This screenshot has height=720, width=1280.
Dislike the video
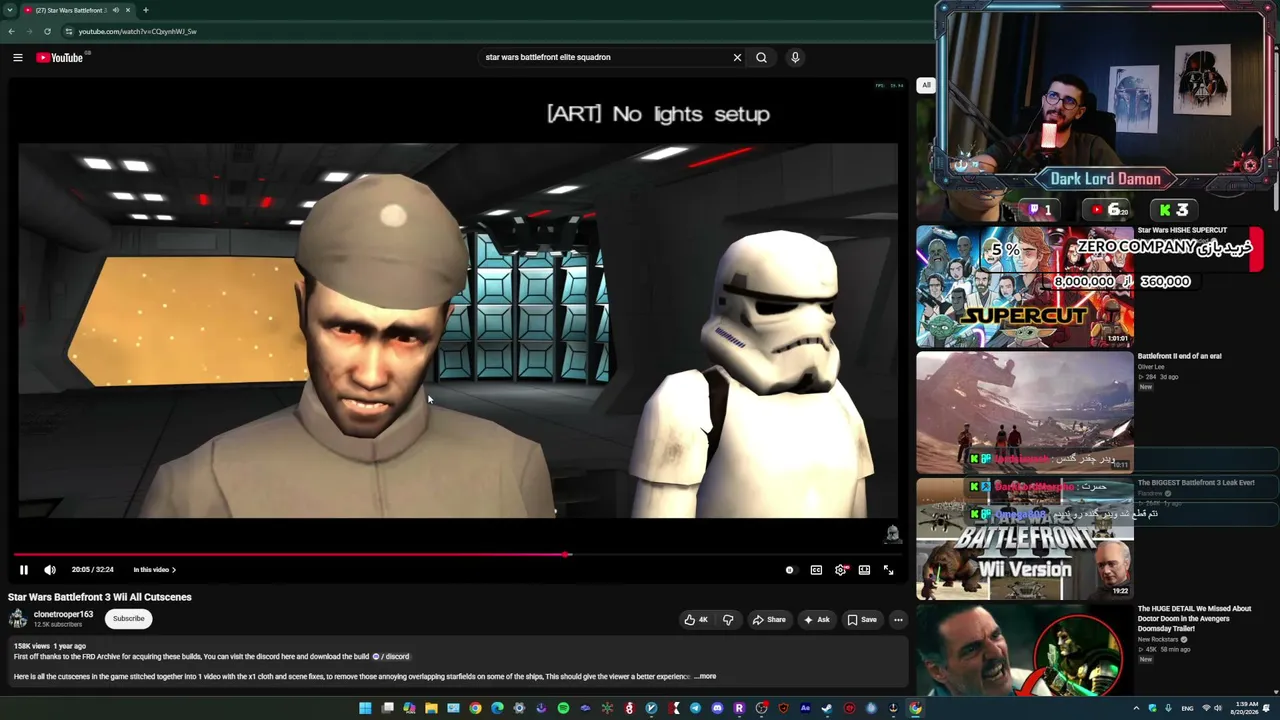[728, 620]
